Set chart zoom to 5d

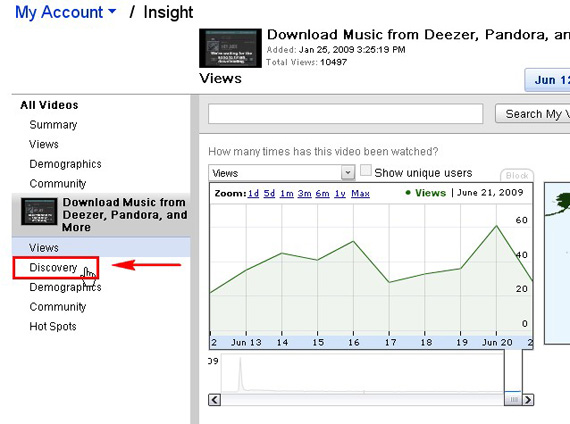pos(269,193)
